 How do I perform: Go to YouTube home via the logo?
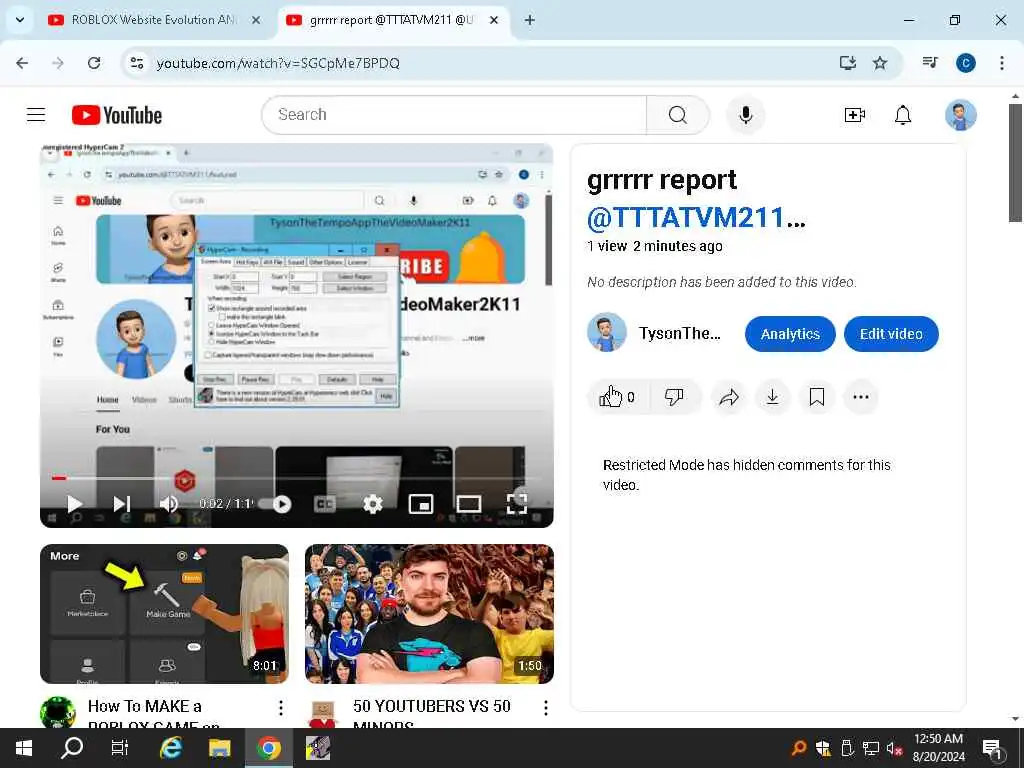tap(117, 115)
